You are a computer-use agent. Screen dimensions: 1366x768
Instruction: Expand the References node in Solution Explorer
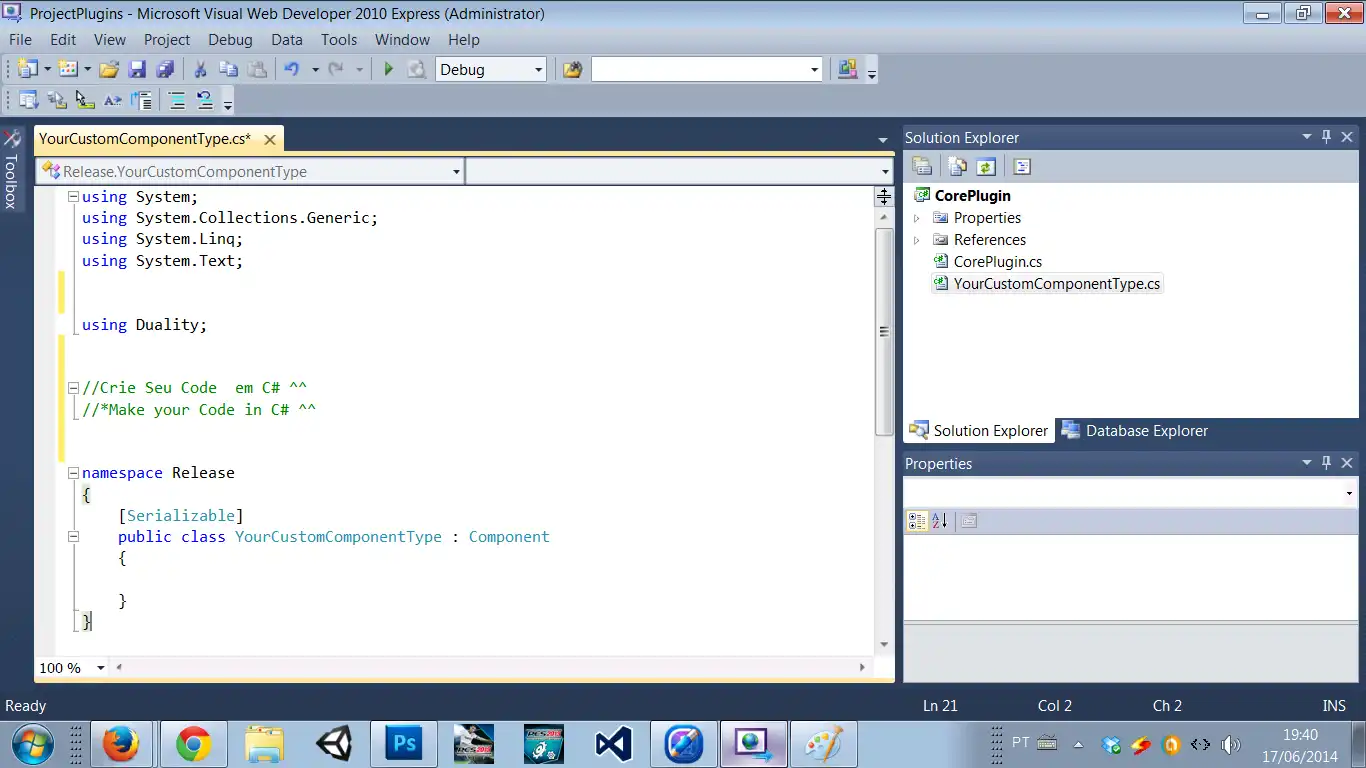pyautogui.click(x=916, y=240)
